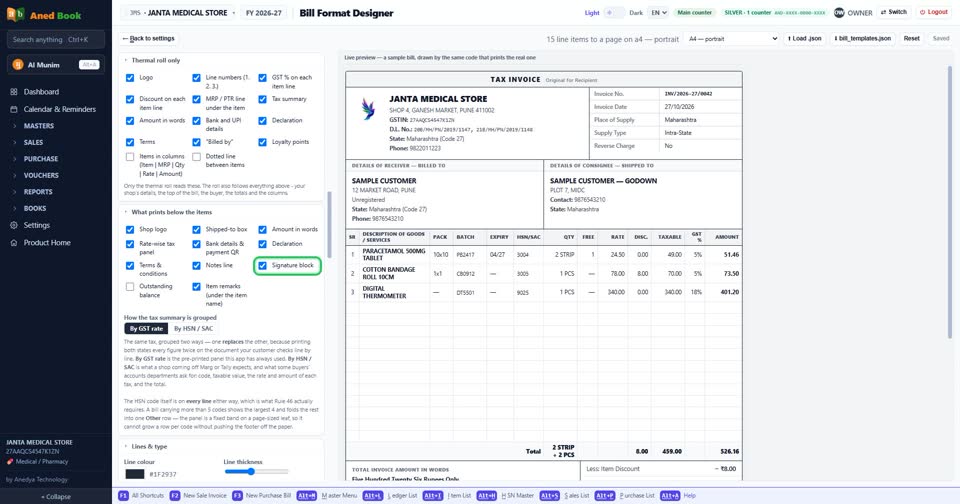Click the Switch user button
Image resolution: width=960 pixels, height=504 pixels.
click(x=894, y=12)
